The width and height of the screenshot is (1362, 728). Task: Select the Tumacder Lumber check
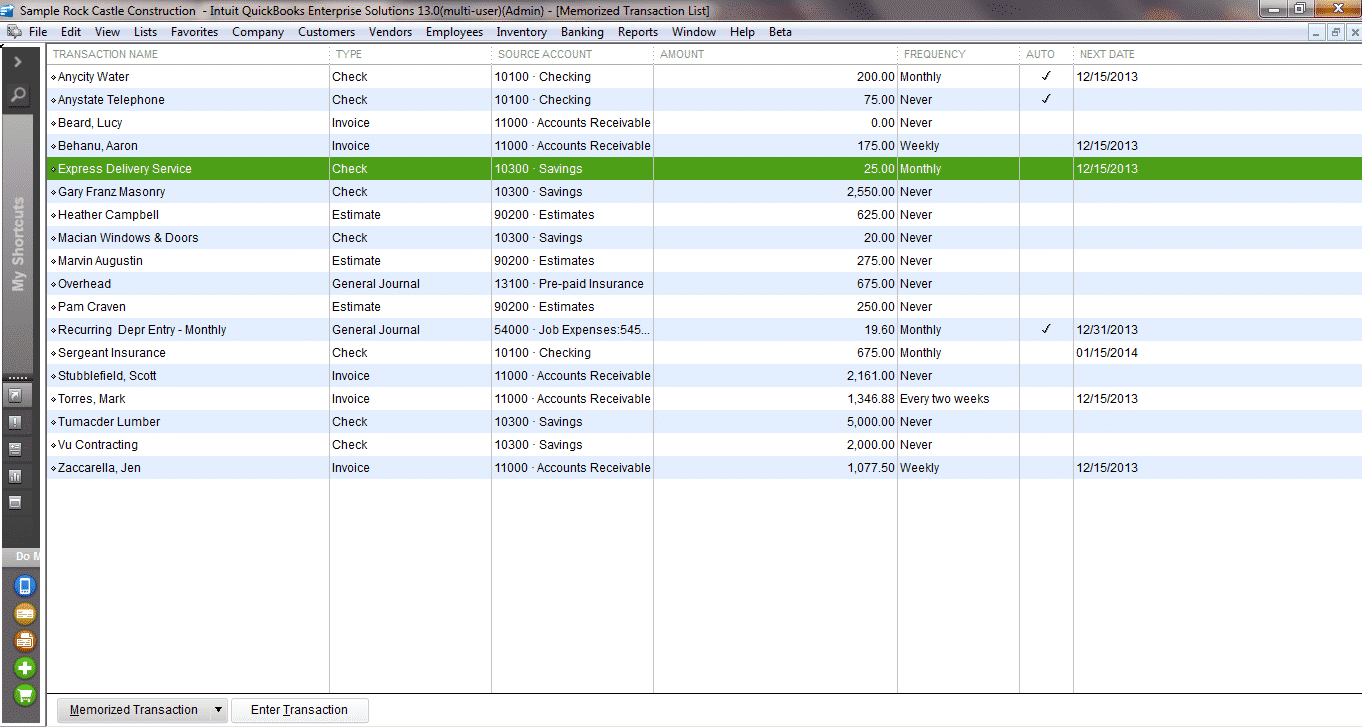coord(704,422)
